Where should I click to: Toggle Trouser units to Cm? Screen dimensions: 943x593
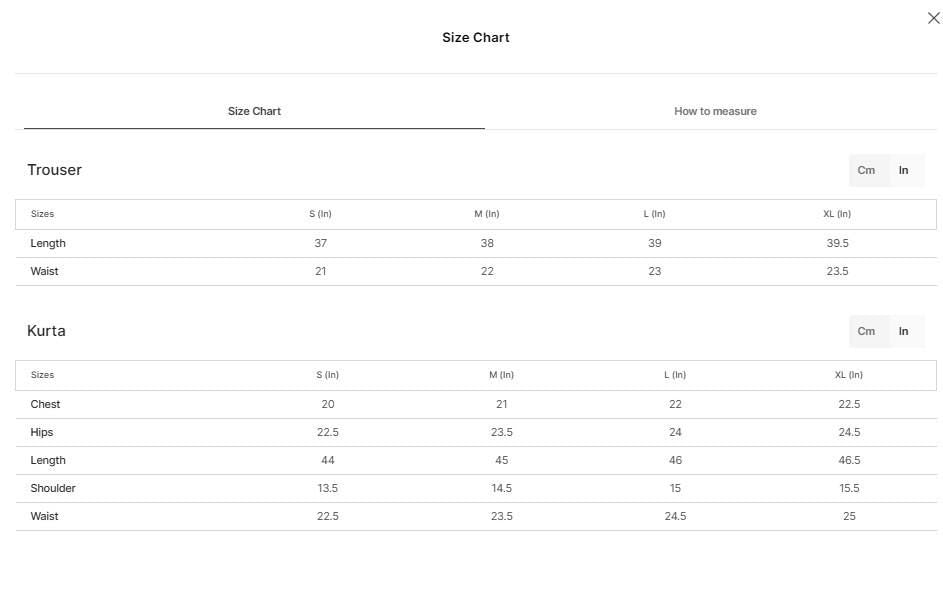point(866,170)
